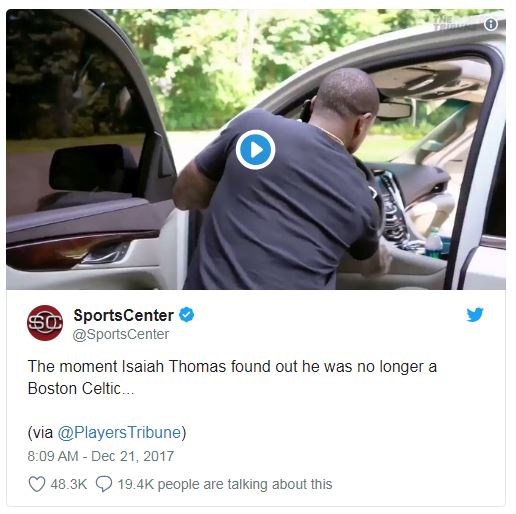The height and width of the screenshot is (514, 516).
Task: Open the Twitter bird icon
Action: pyautogui.click(x=475, y=315)
